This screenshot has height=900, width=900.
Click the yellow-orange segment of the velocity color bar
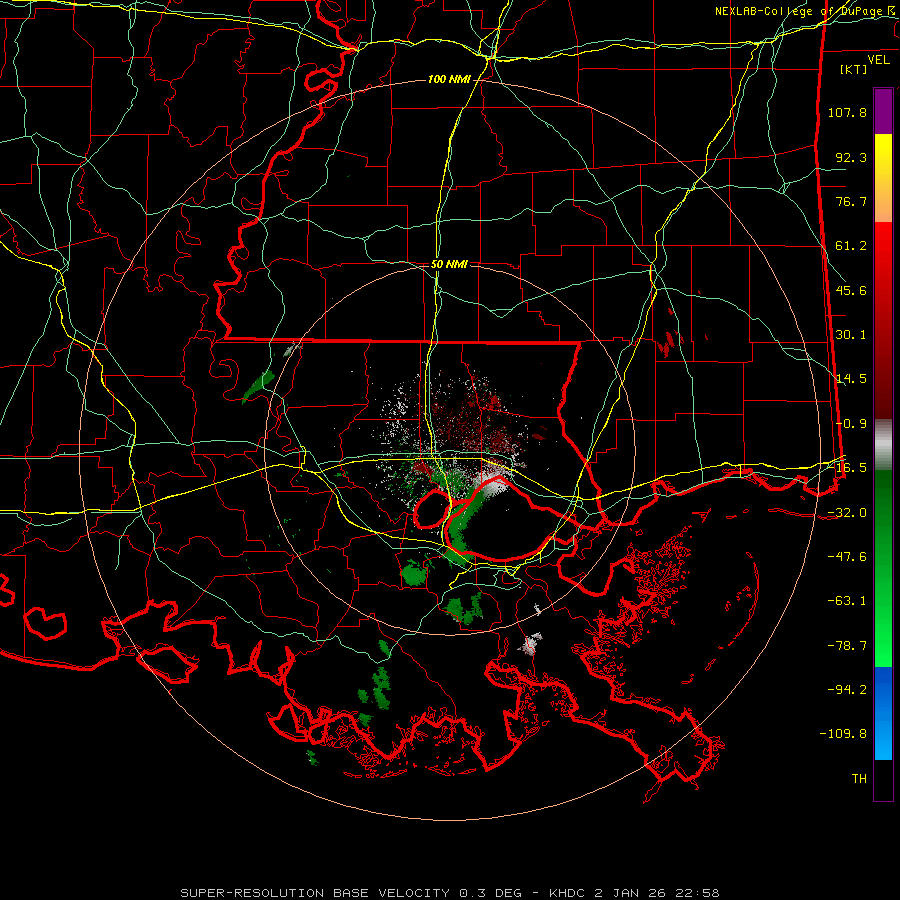pyautogui.click(x=883, y=178)
